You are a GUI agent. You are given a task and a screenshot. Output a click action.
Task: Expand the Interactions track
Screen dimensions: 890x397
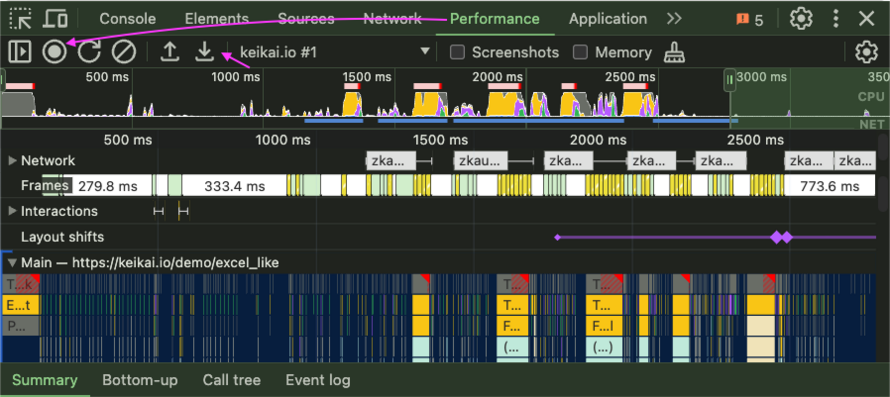click(x=12, y=211)
